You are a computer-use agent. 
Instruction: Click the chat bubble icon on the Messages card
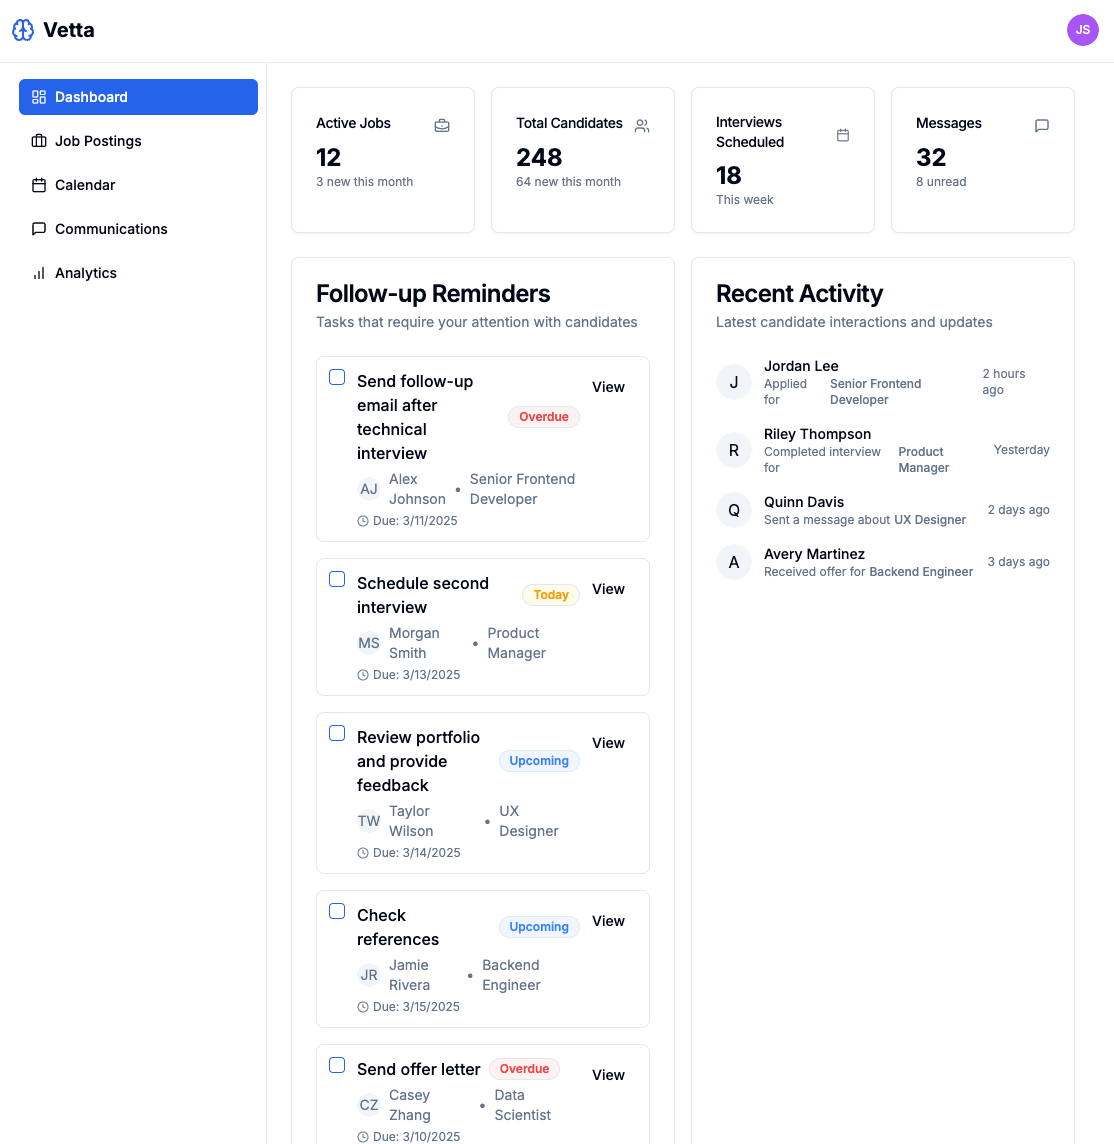pos(1041,126)
